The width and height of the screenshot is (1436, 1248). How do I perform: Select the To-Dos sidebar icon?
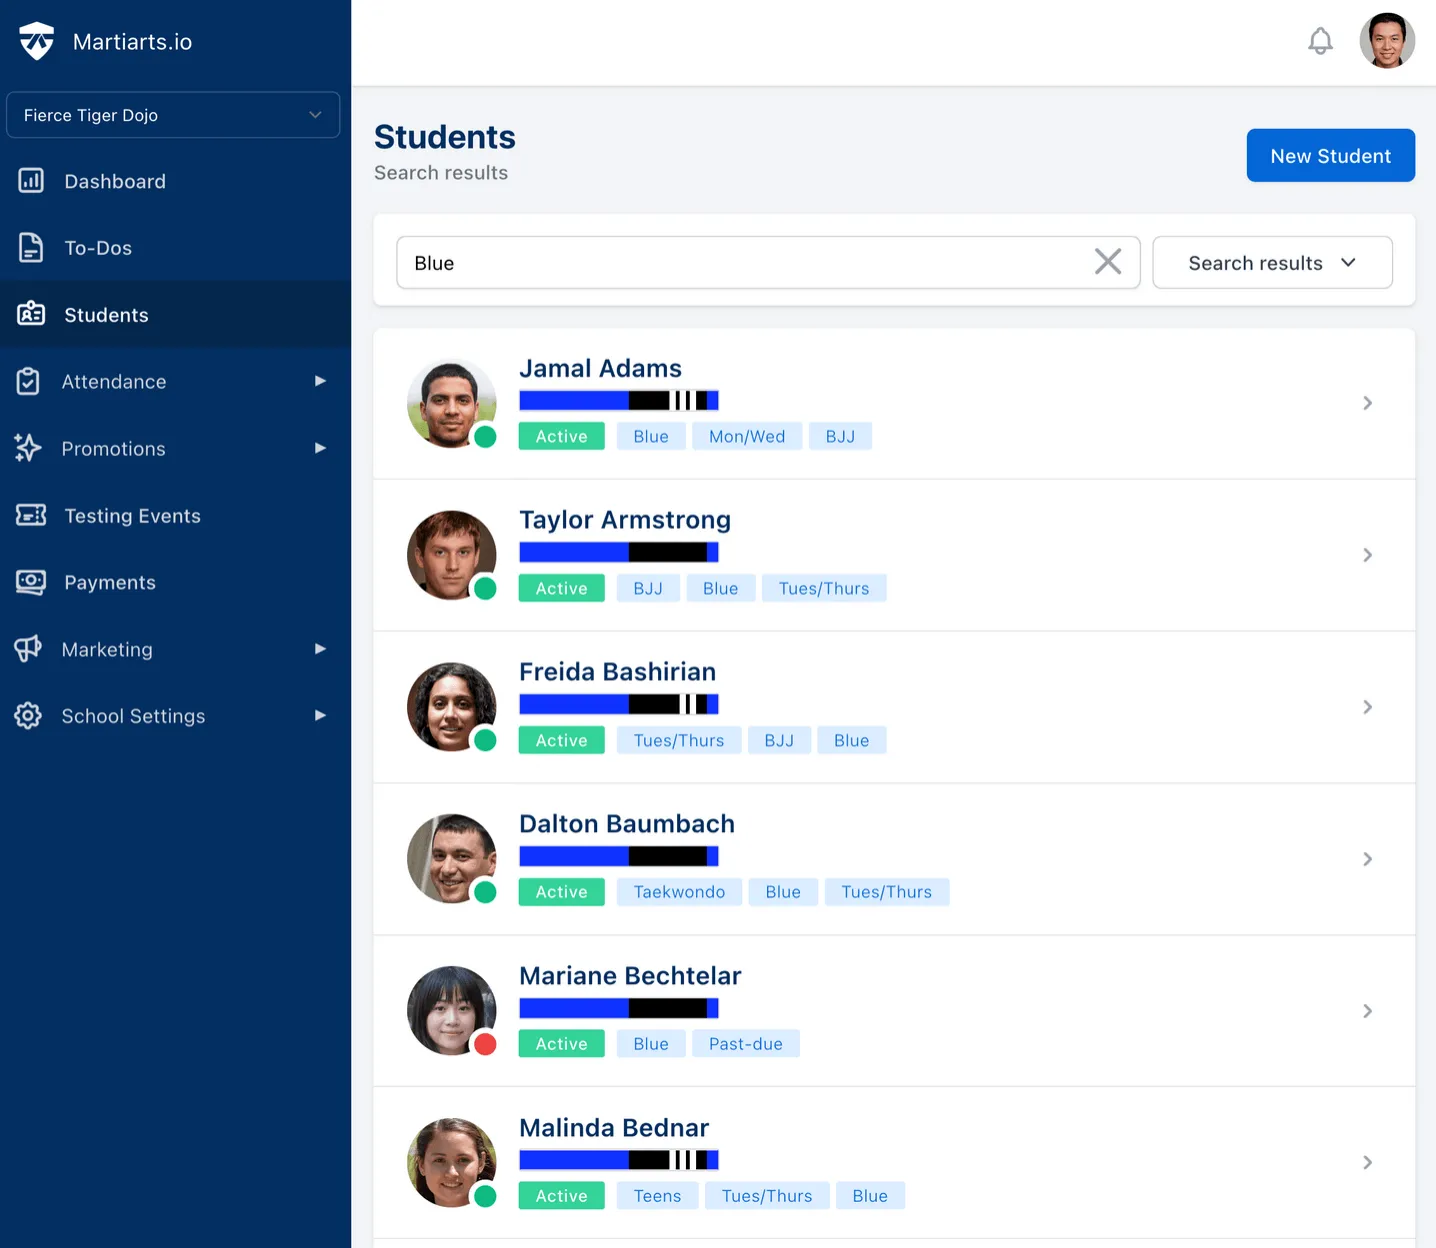(31, 247)
